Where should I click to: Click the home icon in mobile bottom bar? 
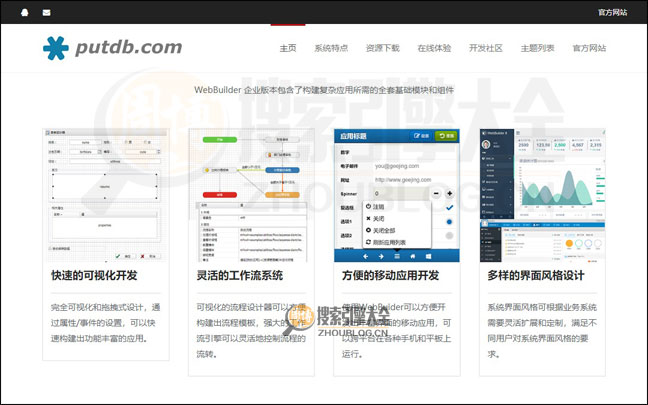412,256
